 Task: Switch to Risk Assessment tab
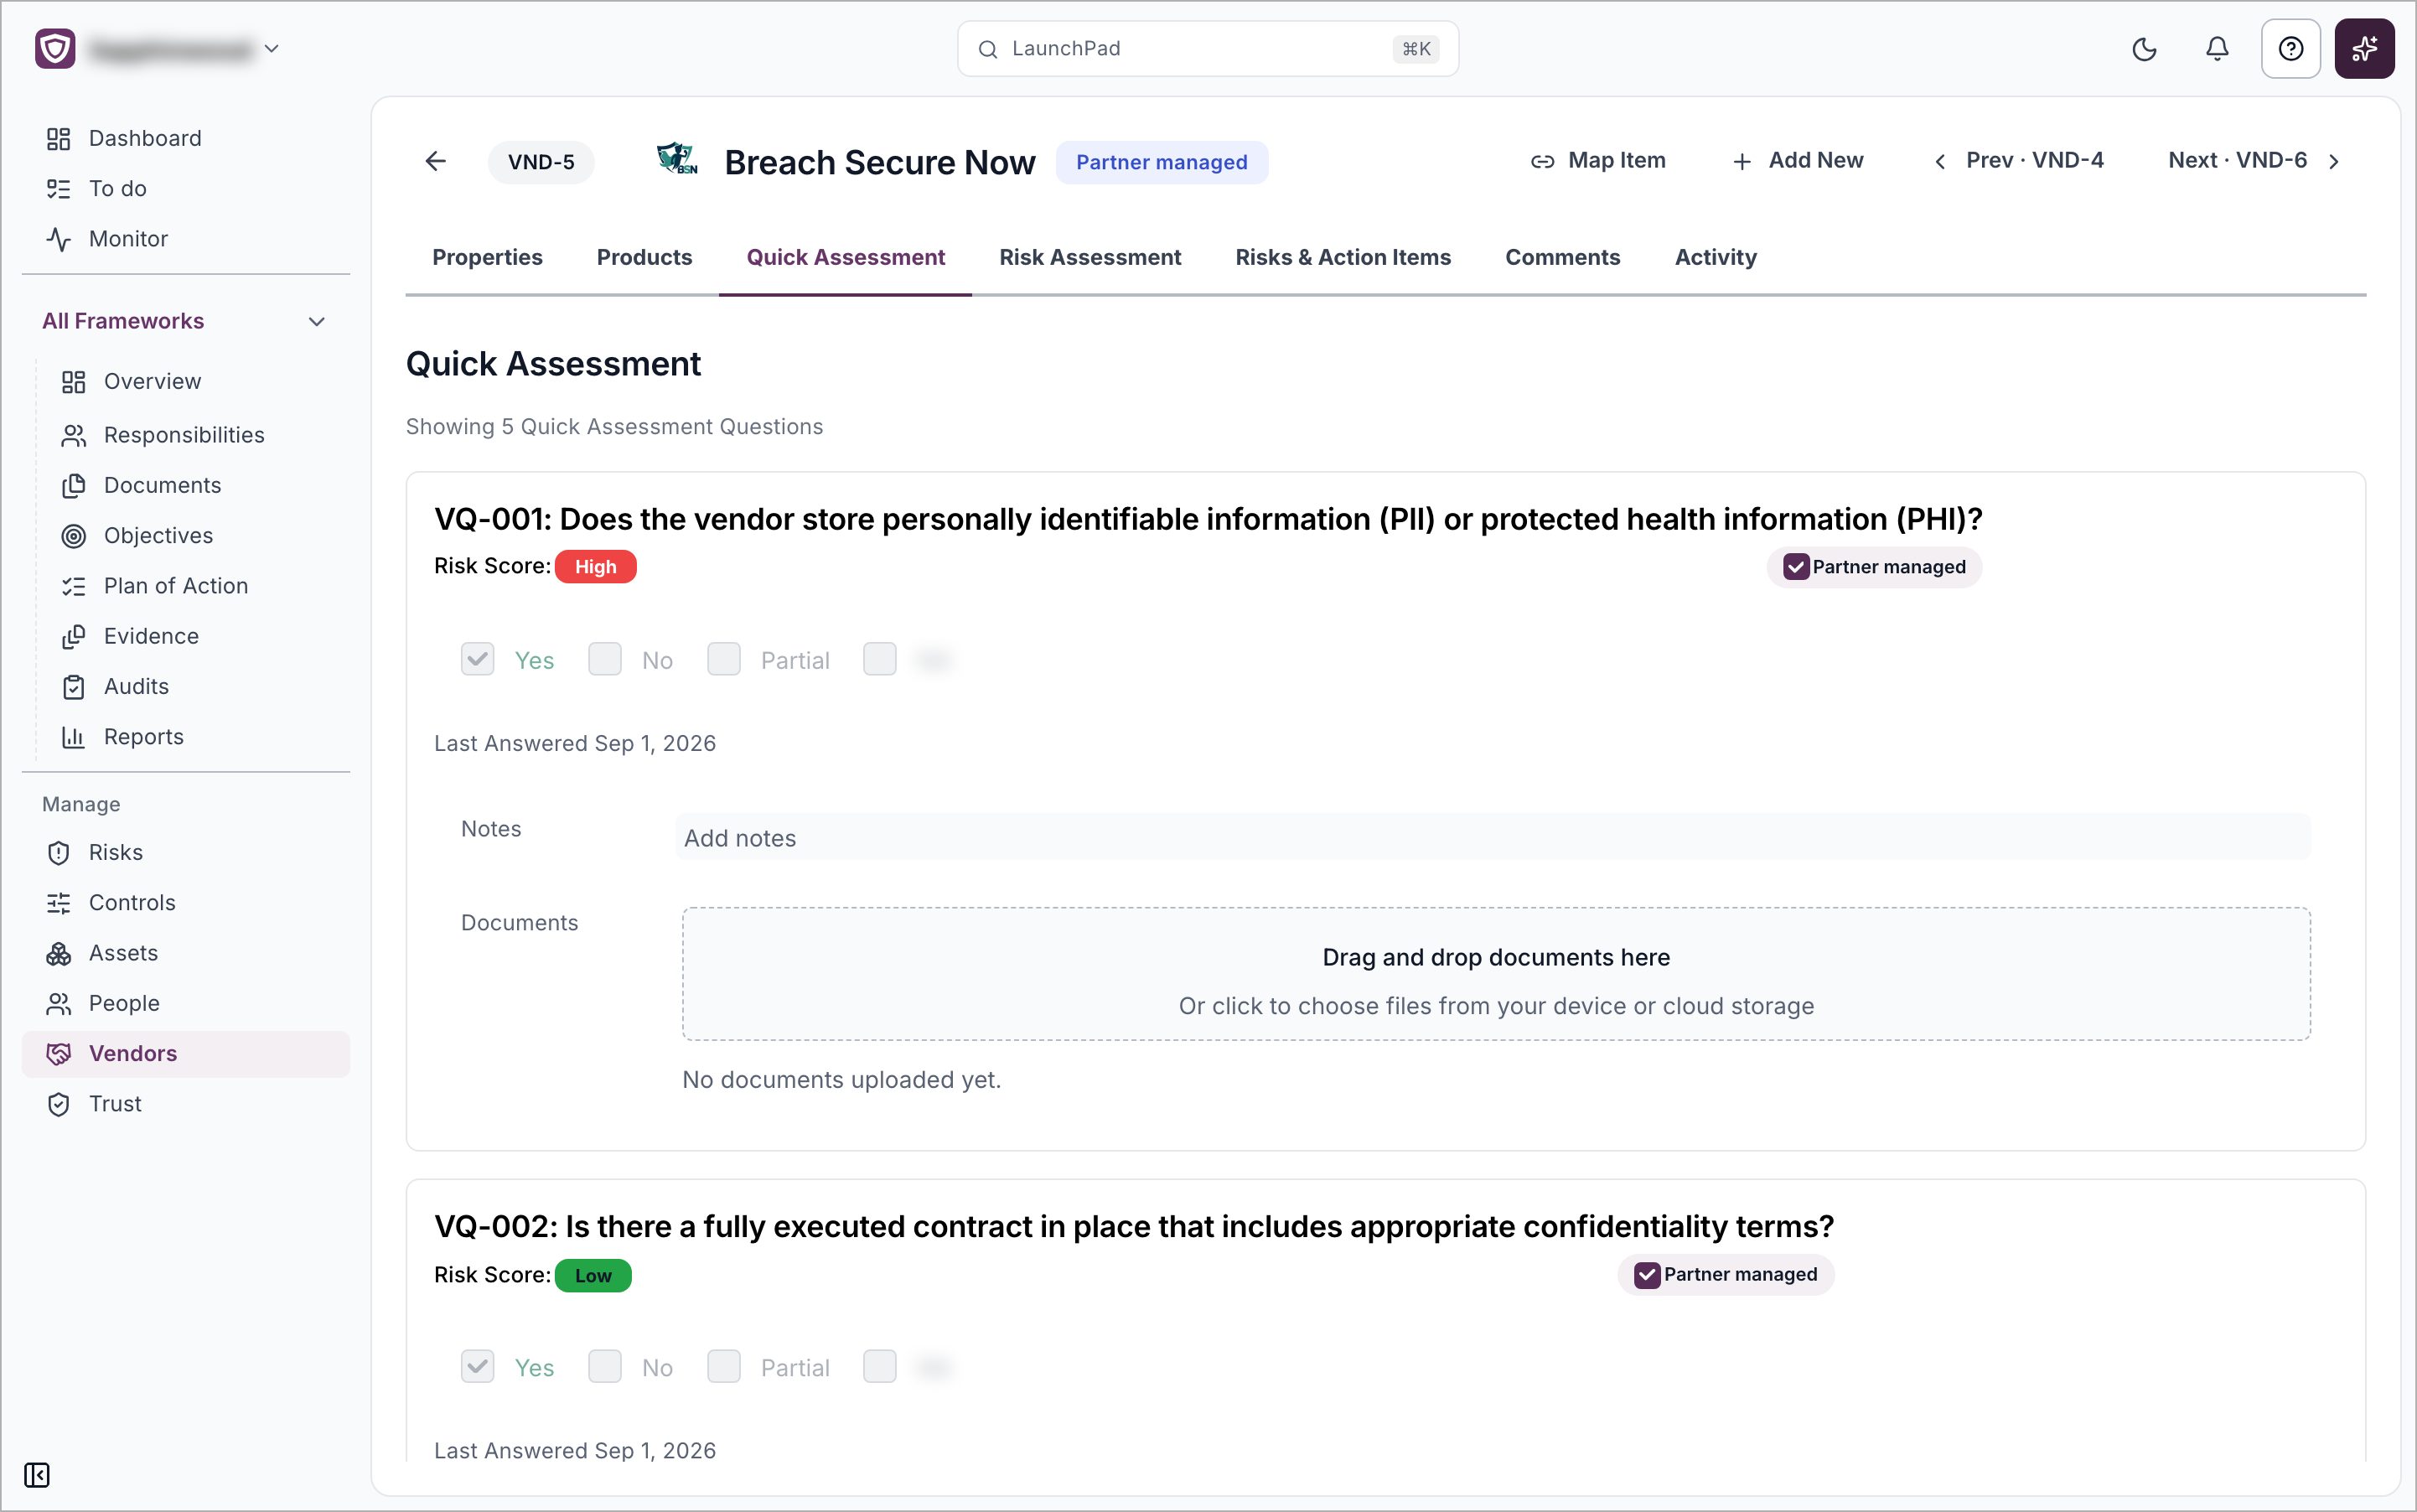pos(1090,257)
